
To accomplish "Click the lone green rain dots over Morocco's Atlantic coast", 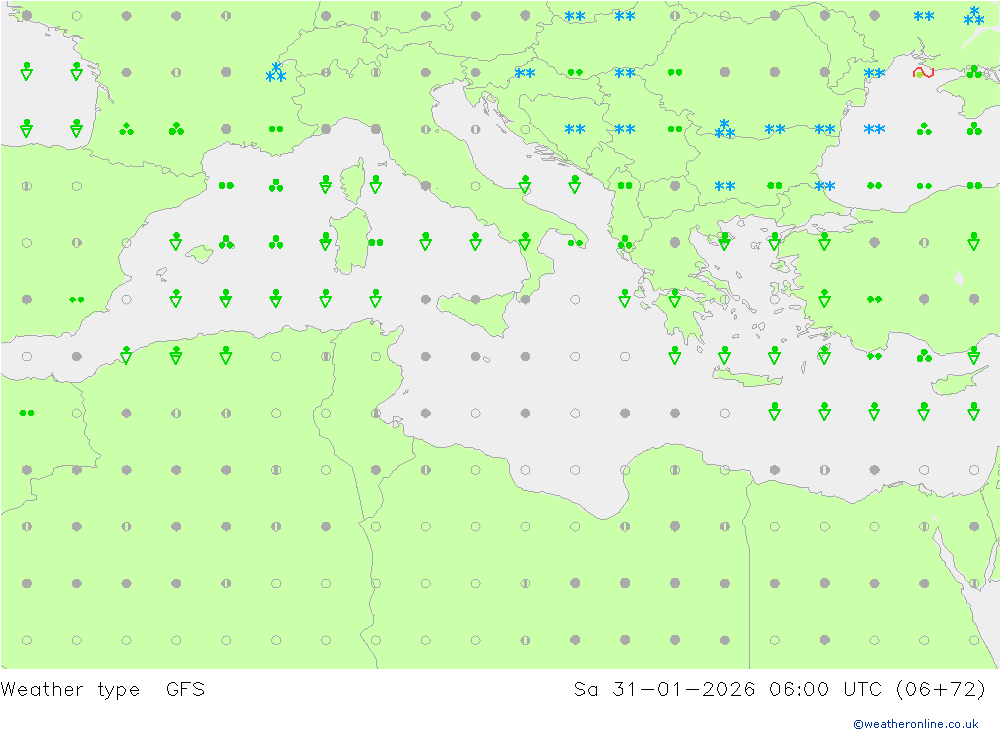I will tap(27, 413).
